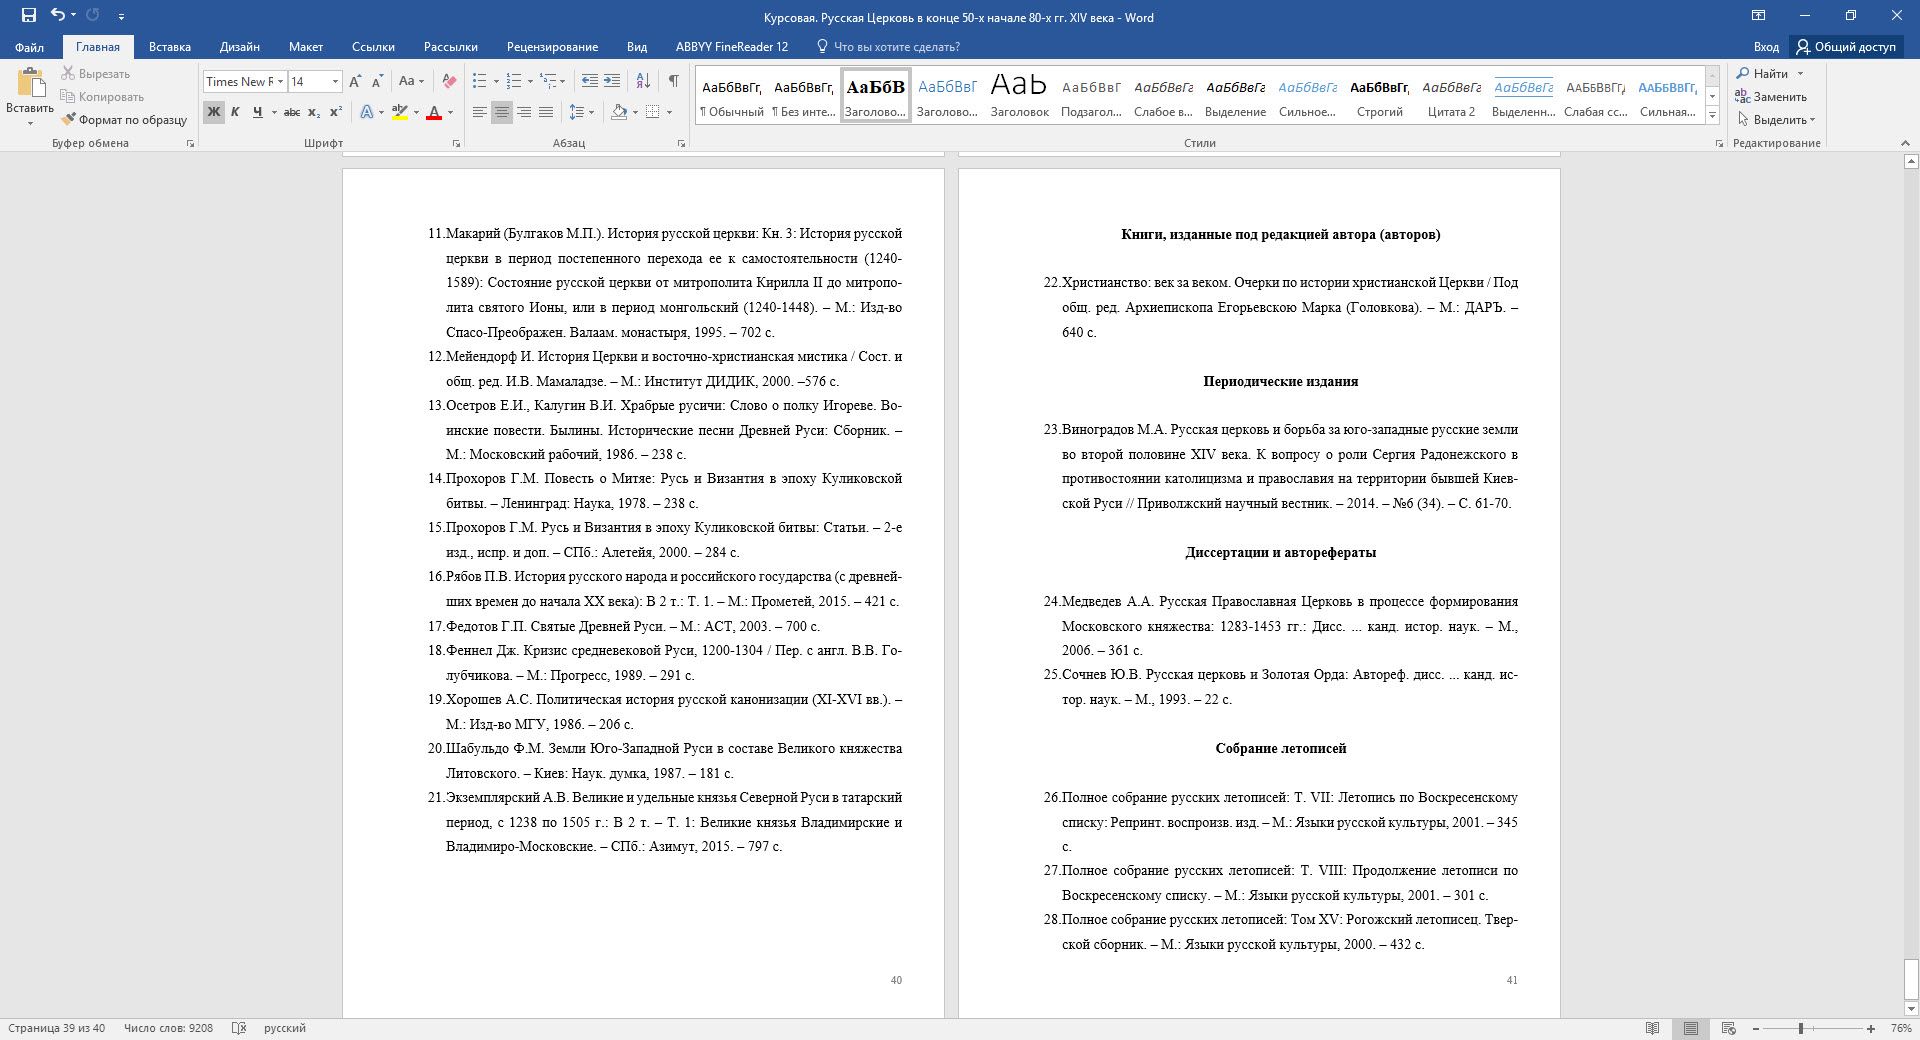Viewport: 1920px width, 1040px height.
Task: Toggle subscript formatting
Action: click(314, 112)
